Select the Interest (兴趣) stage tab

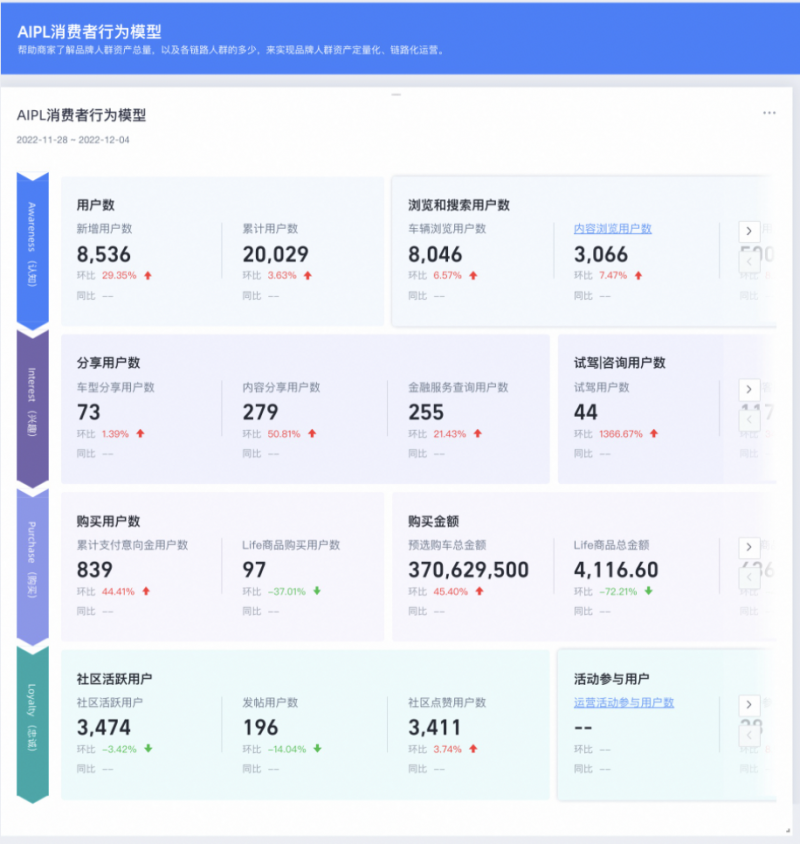click(32, 408)
